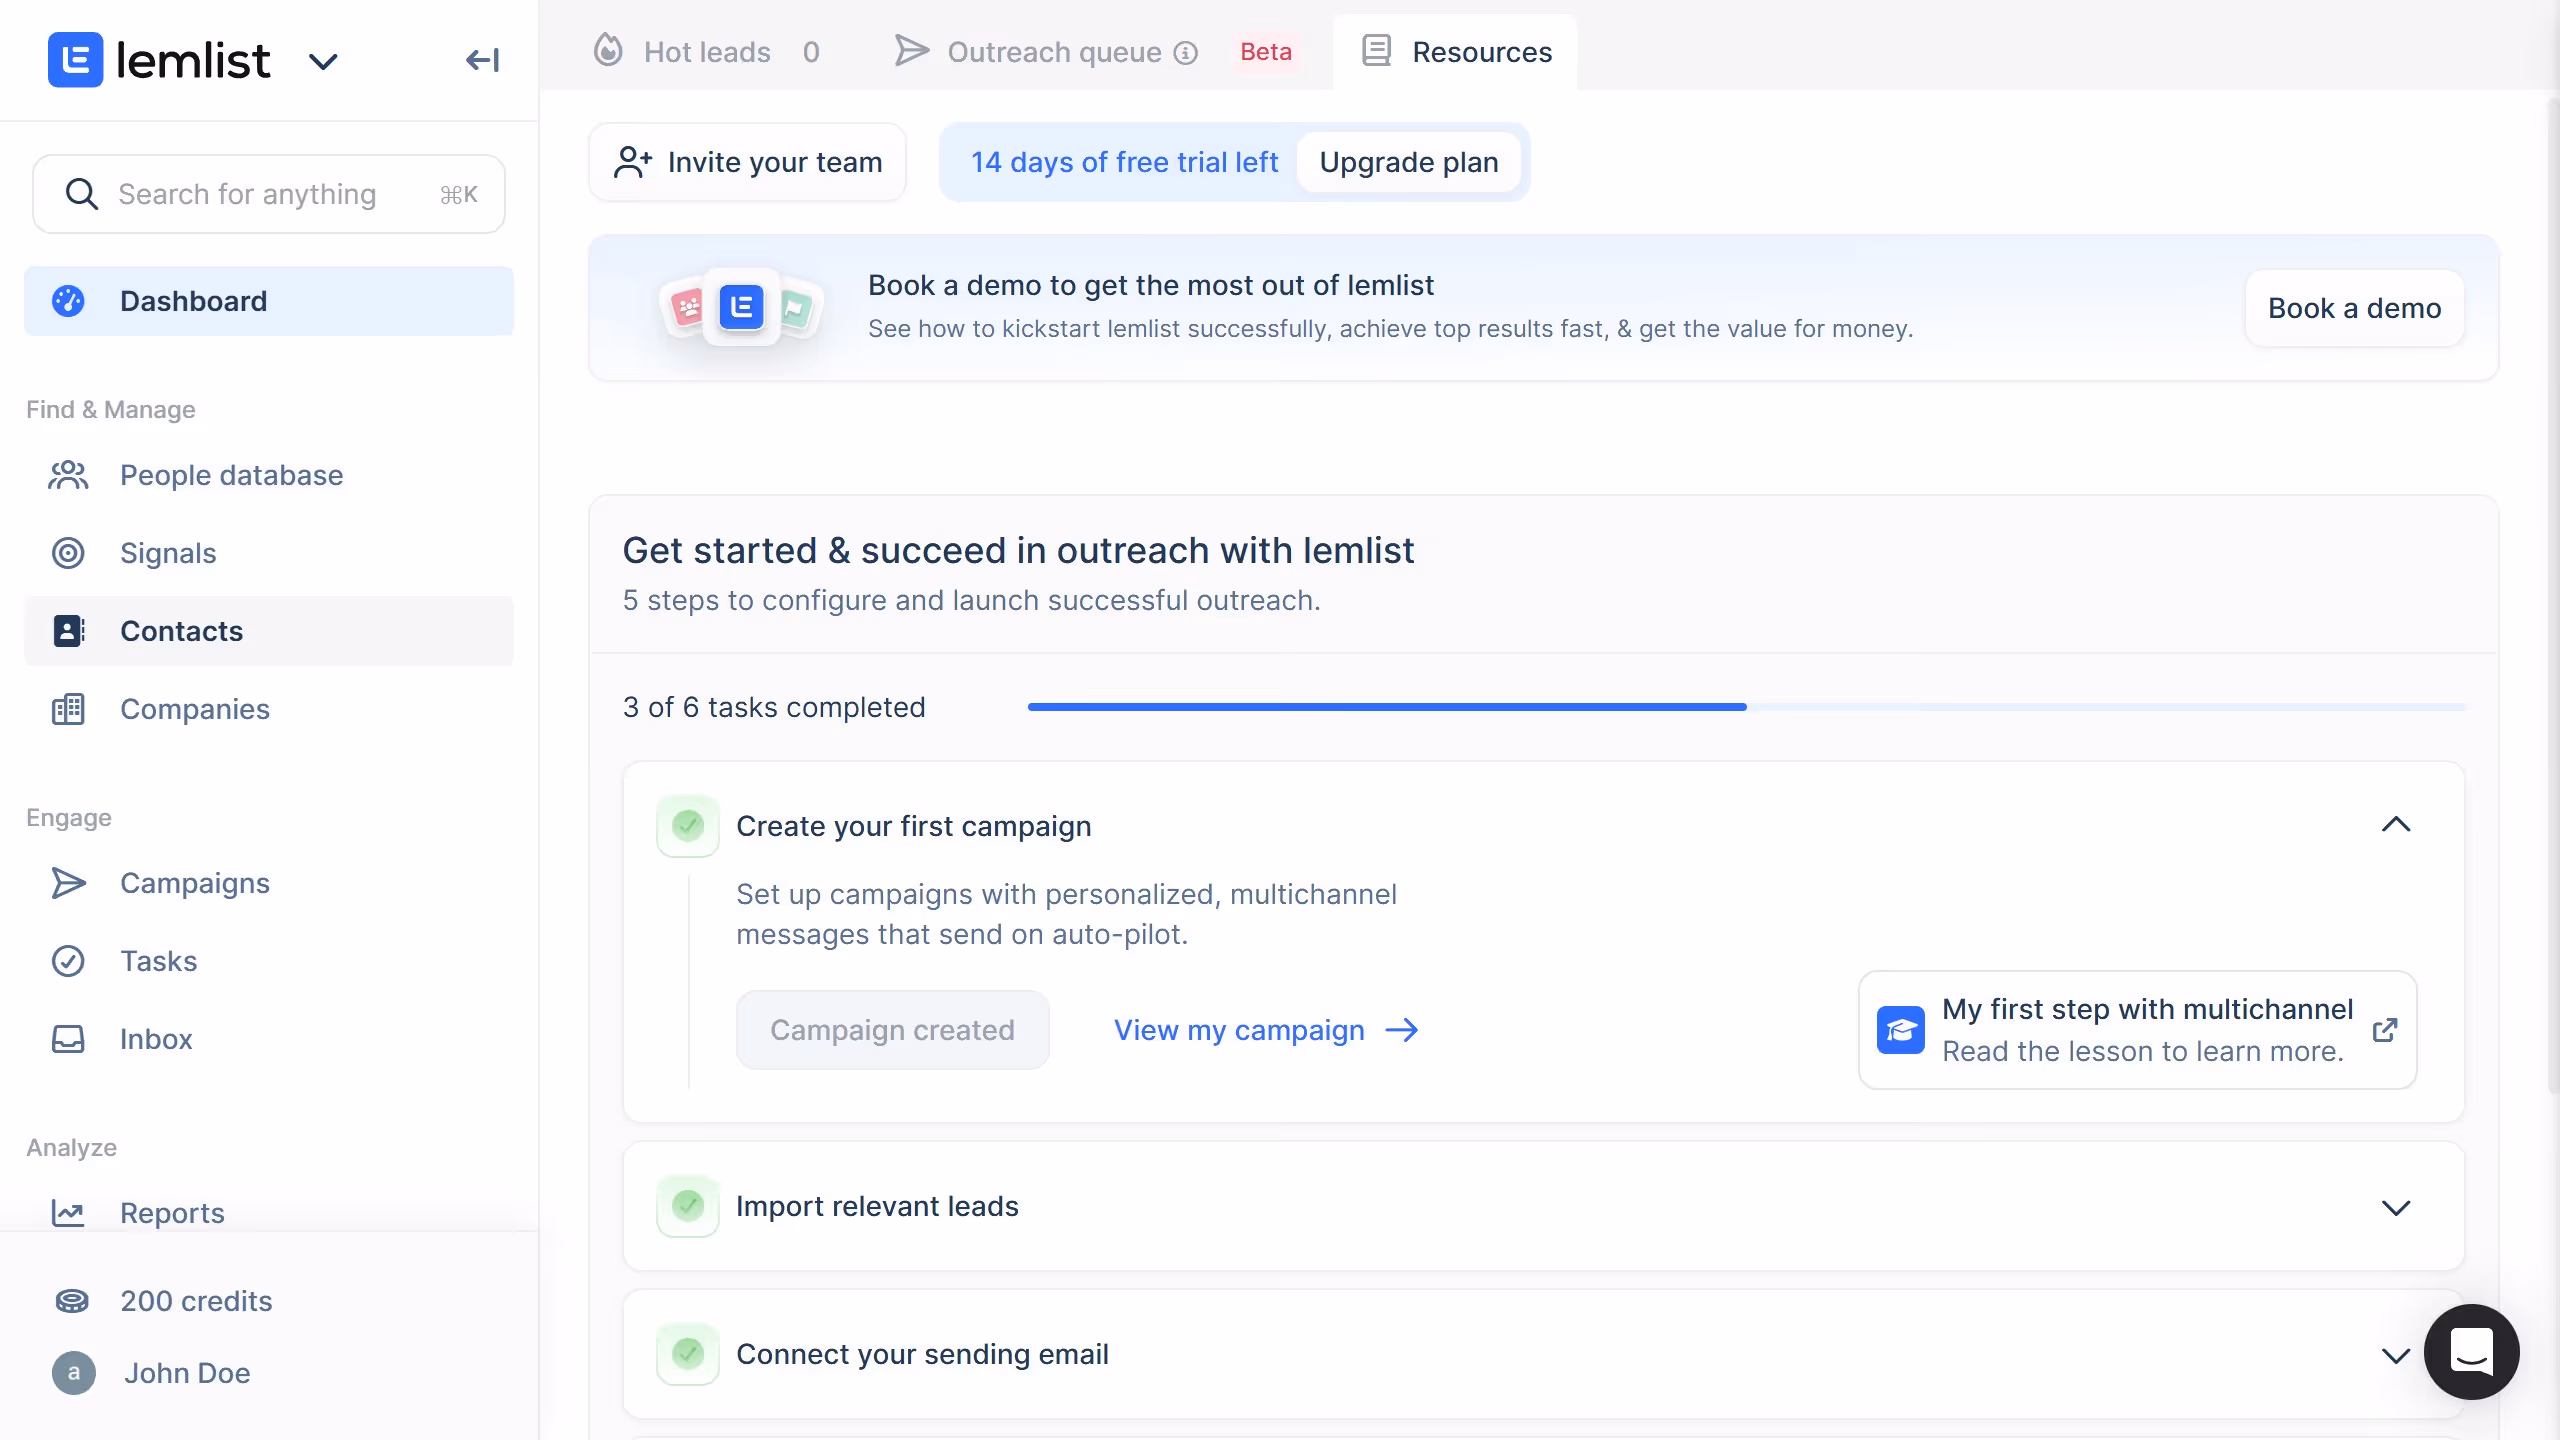
Task: Click the graduation cap lesson icon
Action: pyautogui.click(x=1900, y=1030)
